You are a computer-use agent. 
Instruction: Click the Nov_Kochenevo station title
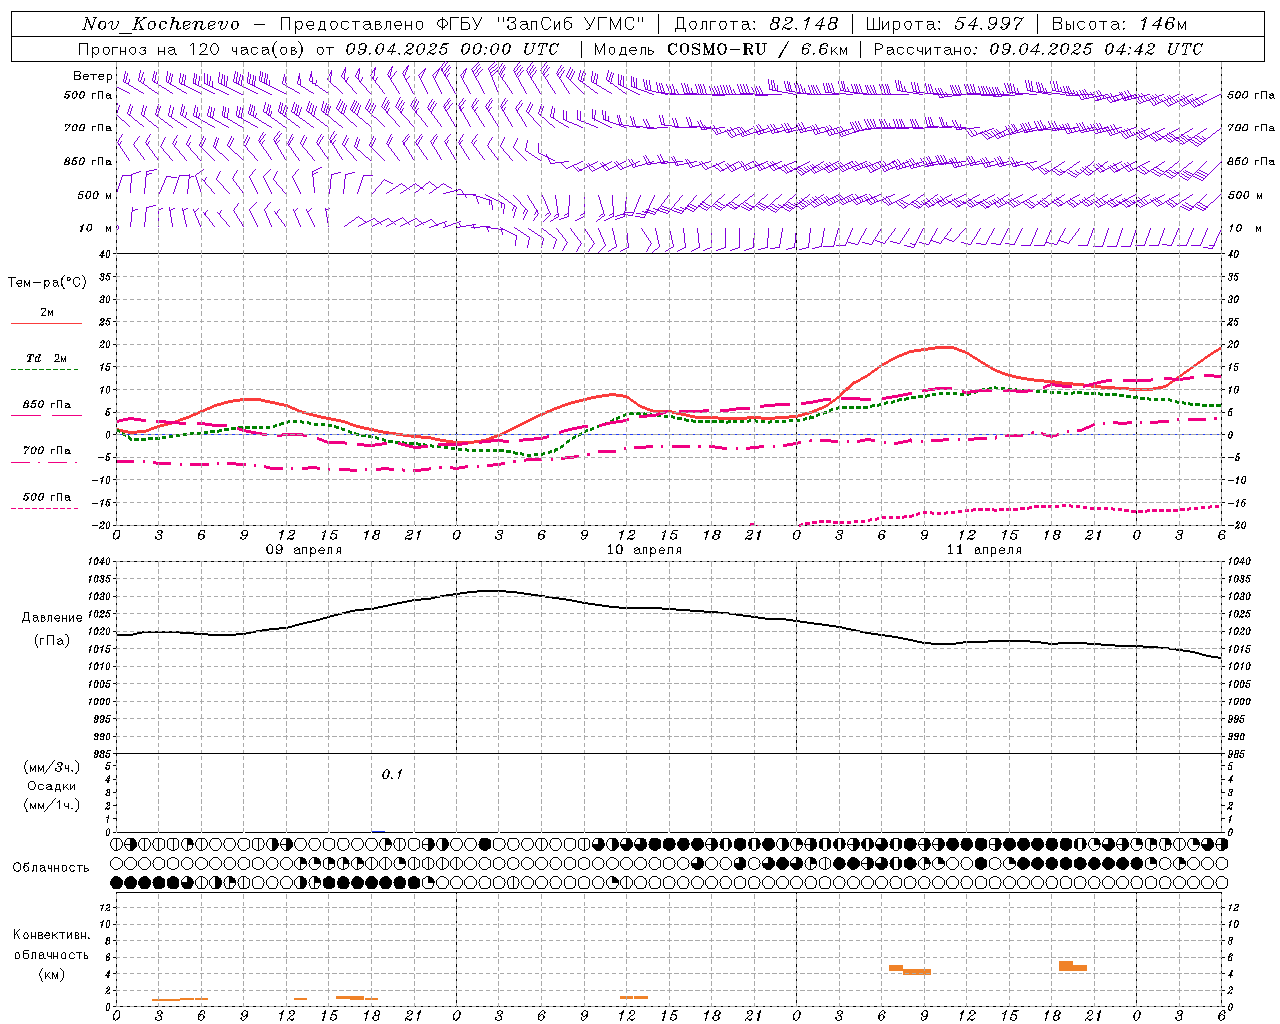[x=161, y=24]
